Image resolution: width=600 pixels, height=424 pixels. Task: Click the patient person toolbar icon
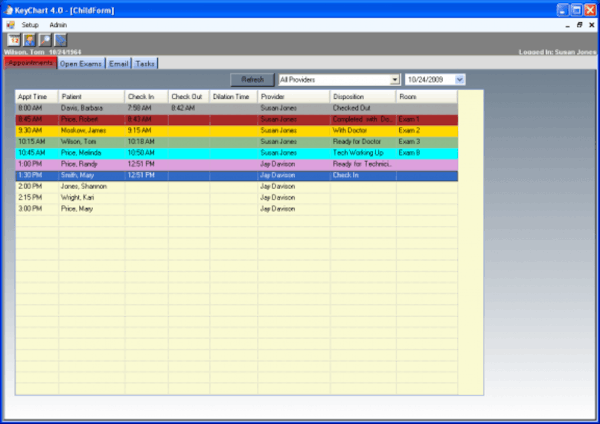tap(30, 40)
